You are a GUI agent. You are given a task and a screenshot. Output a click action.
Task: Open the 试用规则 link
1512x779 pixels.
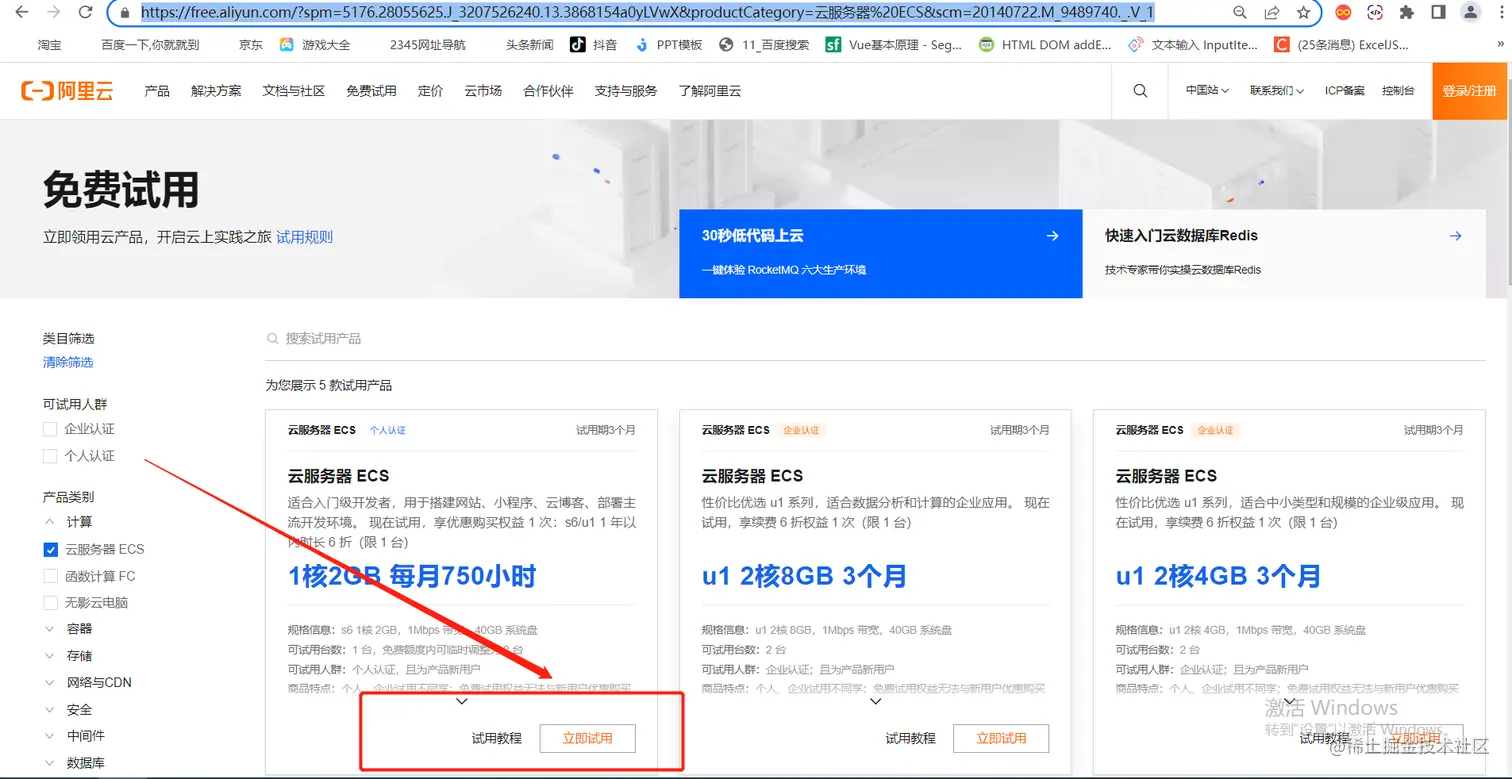coord(305,237)
